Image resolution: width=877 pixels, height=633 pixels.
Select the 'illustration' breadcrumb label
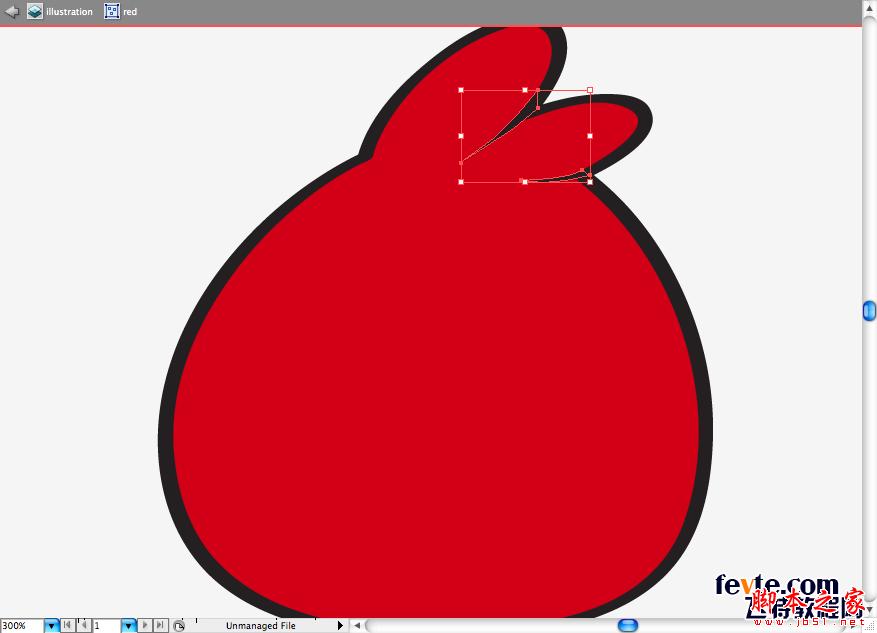pyautogui.click(x=69, y=12)
